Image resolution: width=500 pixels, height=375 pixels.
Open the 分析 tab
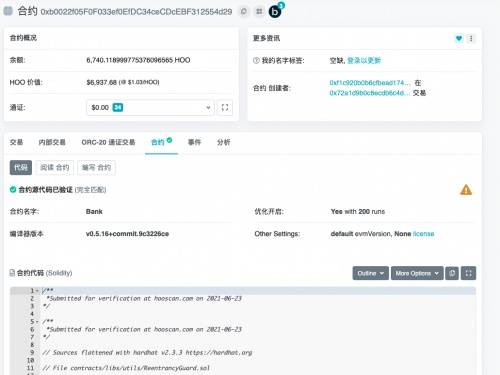[x=224, y=142]
